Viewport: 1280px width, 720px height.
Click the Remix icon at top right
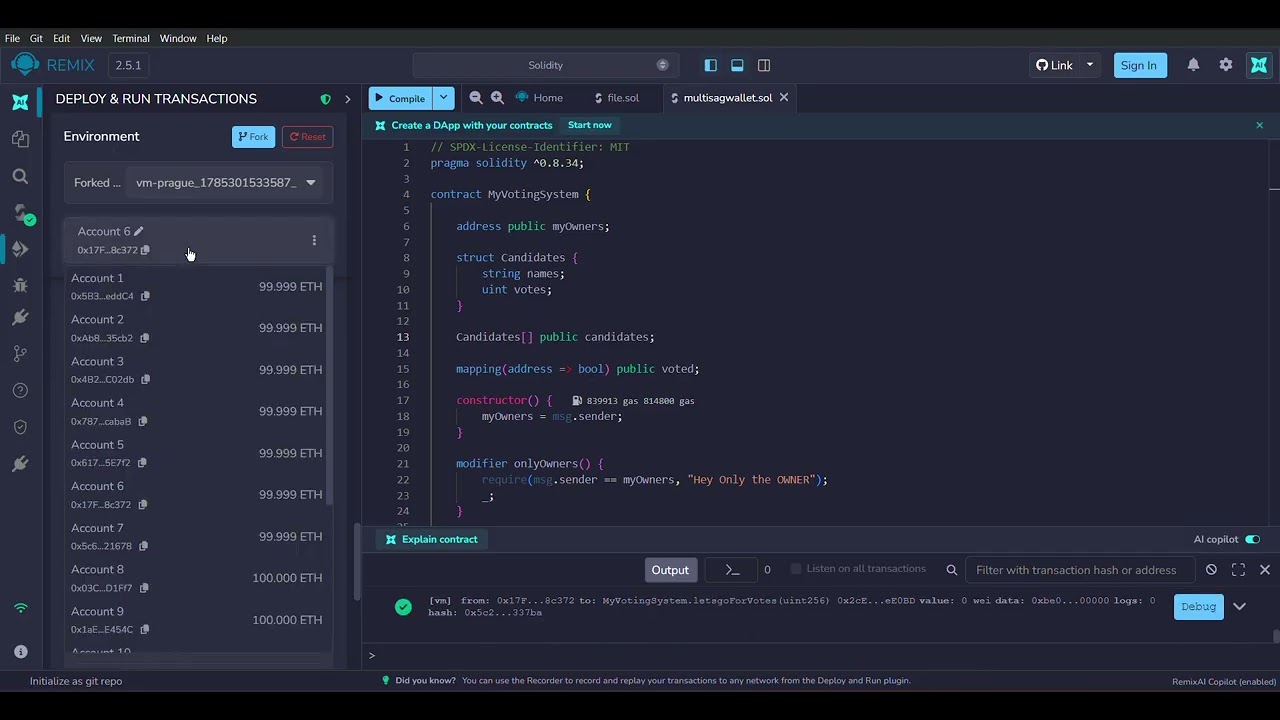[1259, 65]
